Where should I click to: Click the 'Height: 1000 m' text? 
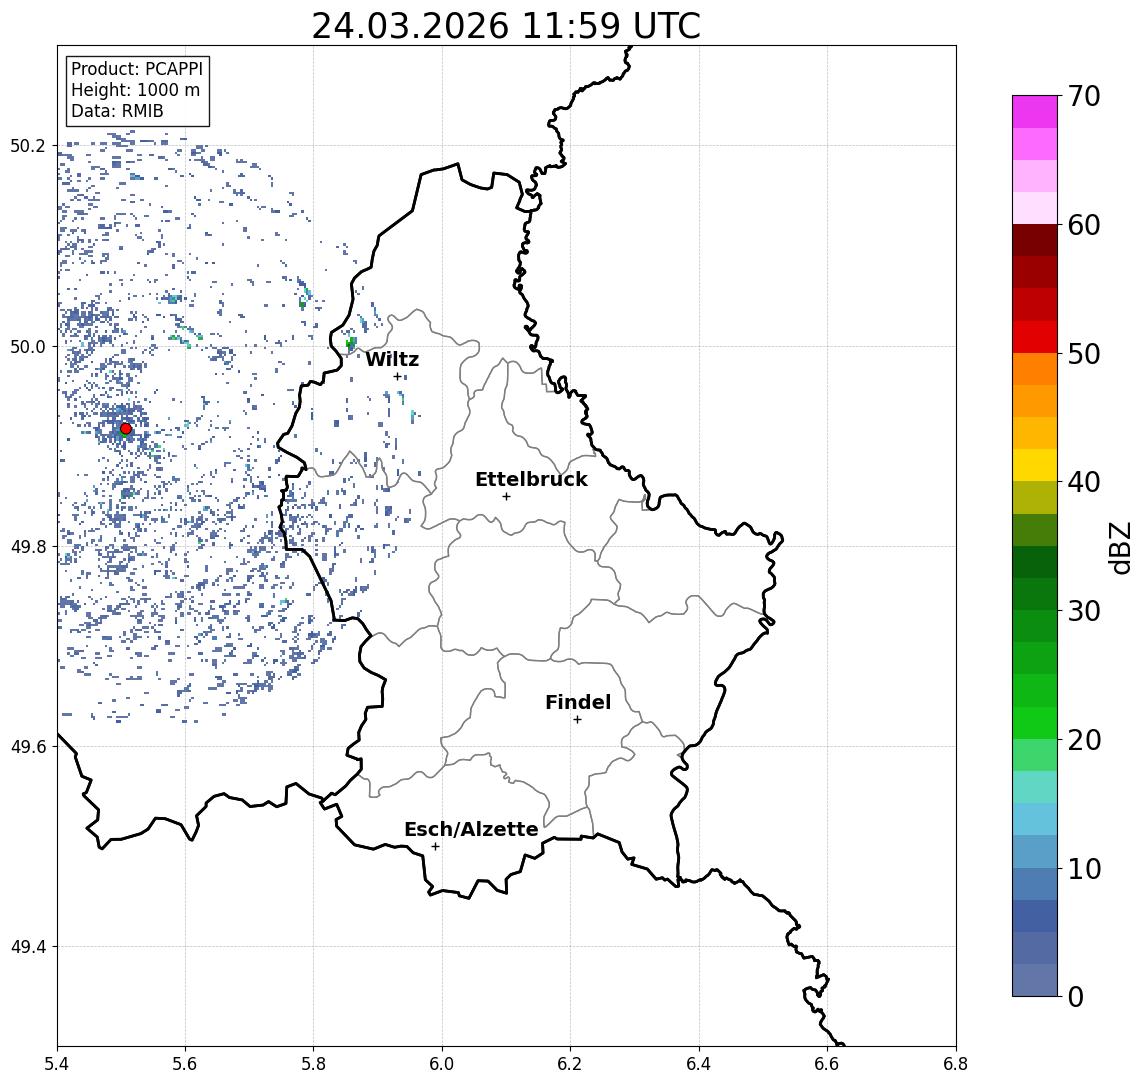click(135, 90)
